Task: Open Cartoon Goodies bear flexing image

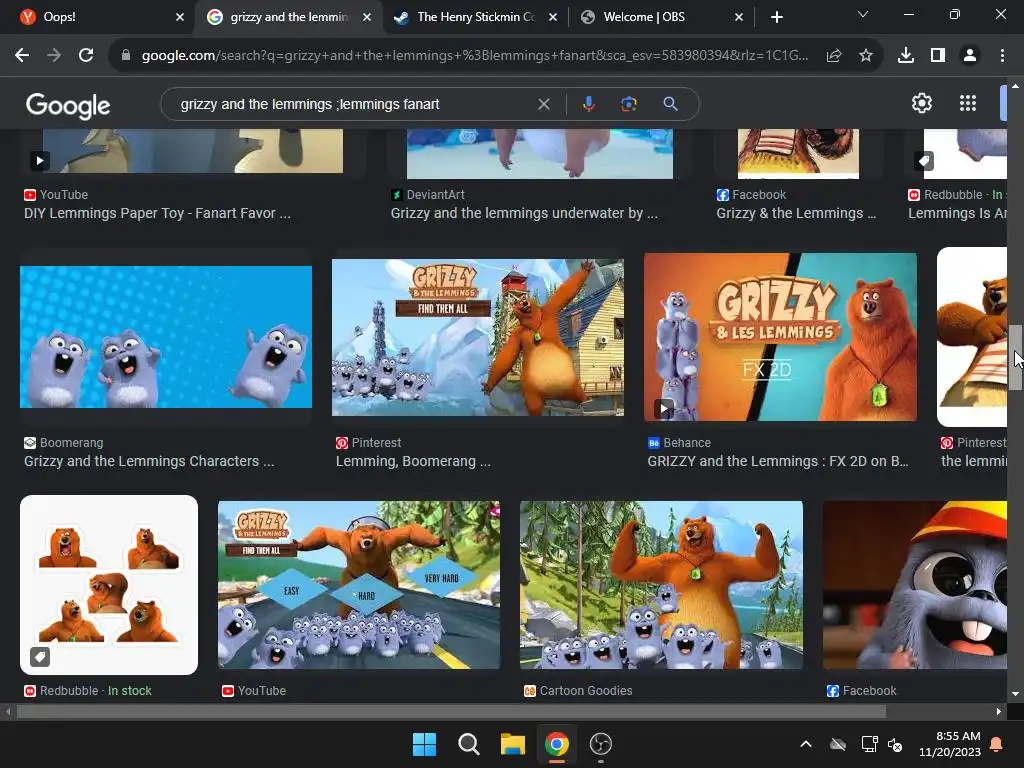Action: click(661, 585)
